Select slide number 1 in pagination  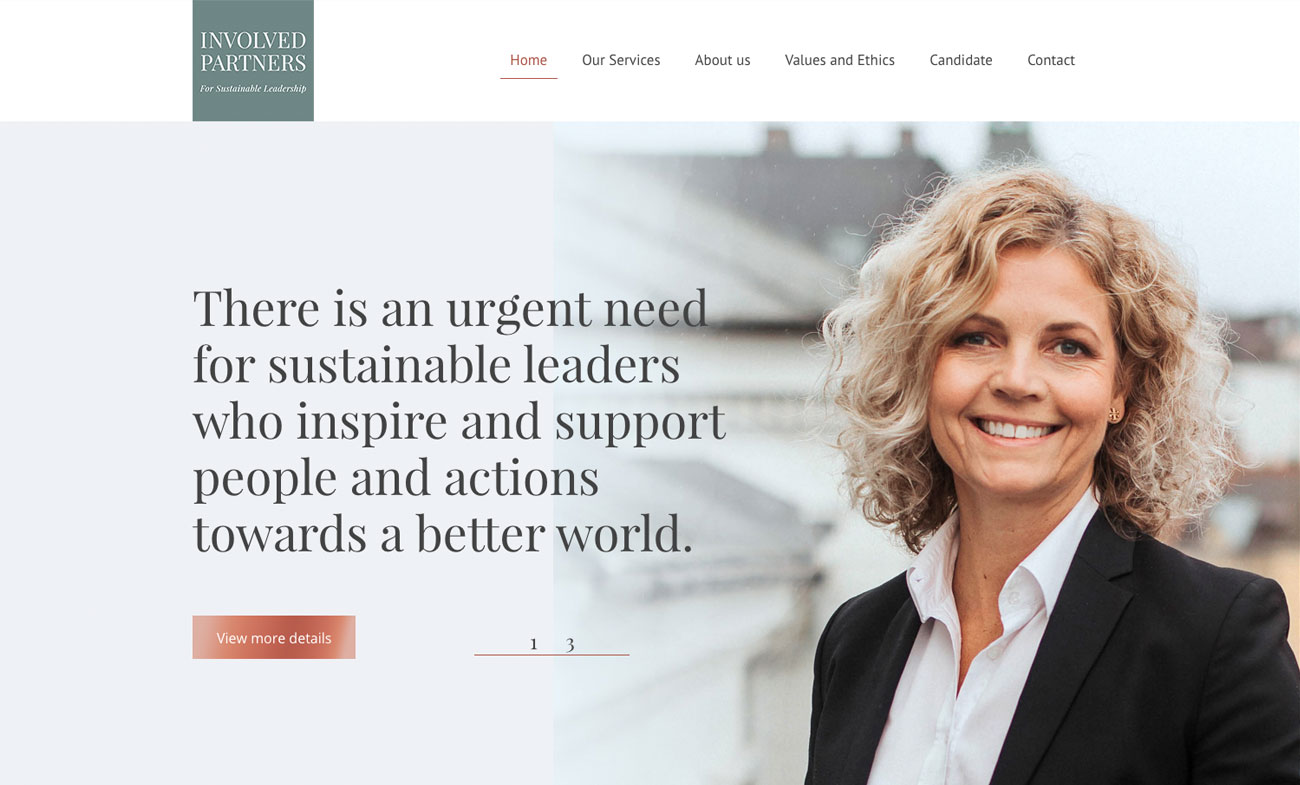(x=534, y=644)
